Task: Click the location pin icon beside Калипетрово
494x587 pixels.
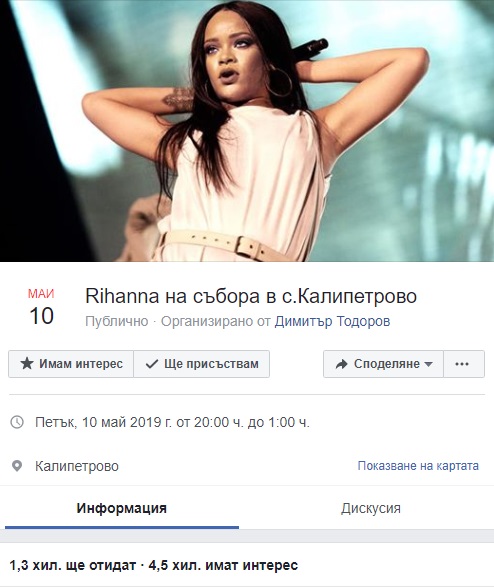Action: coord(17,466)
